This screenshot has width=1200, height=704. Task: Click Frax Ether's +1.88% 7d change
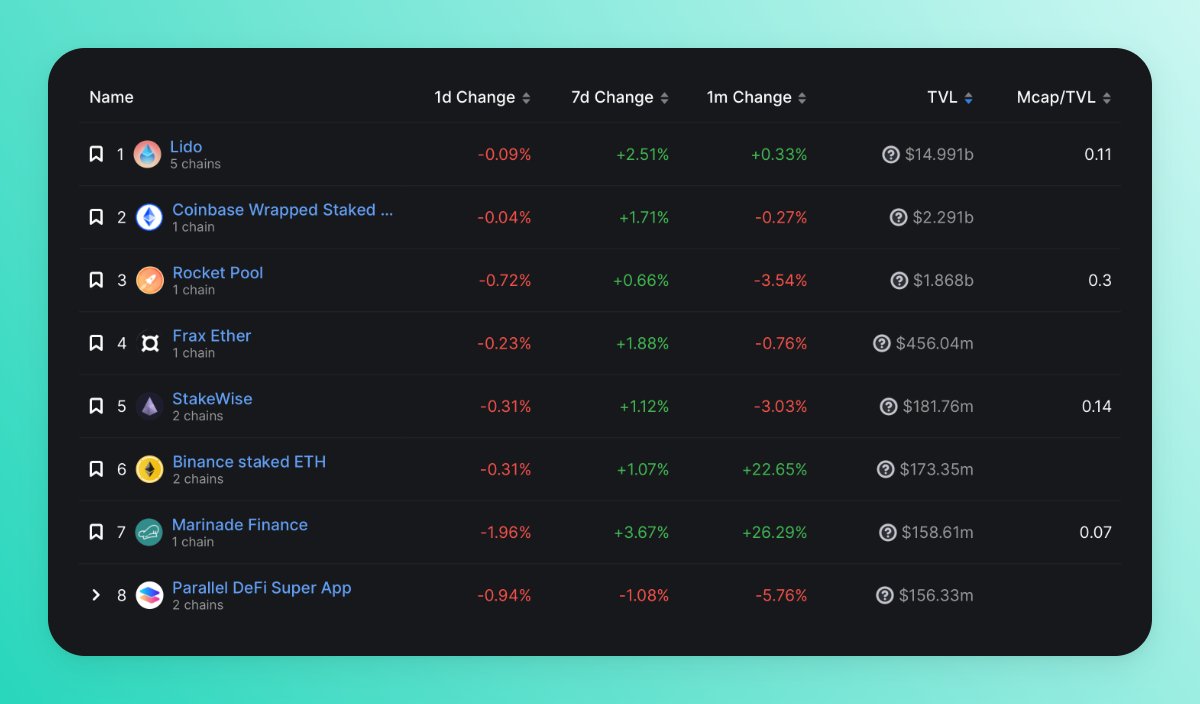(x=642, y=343)
